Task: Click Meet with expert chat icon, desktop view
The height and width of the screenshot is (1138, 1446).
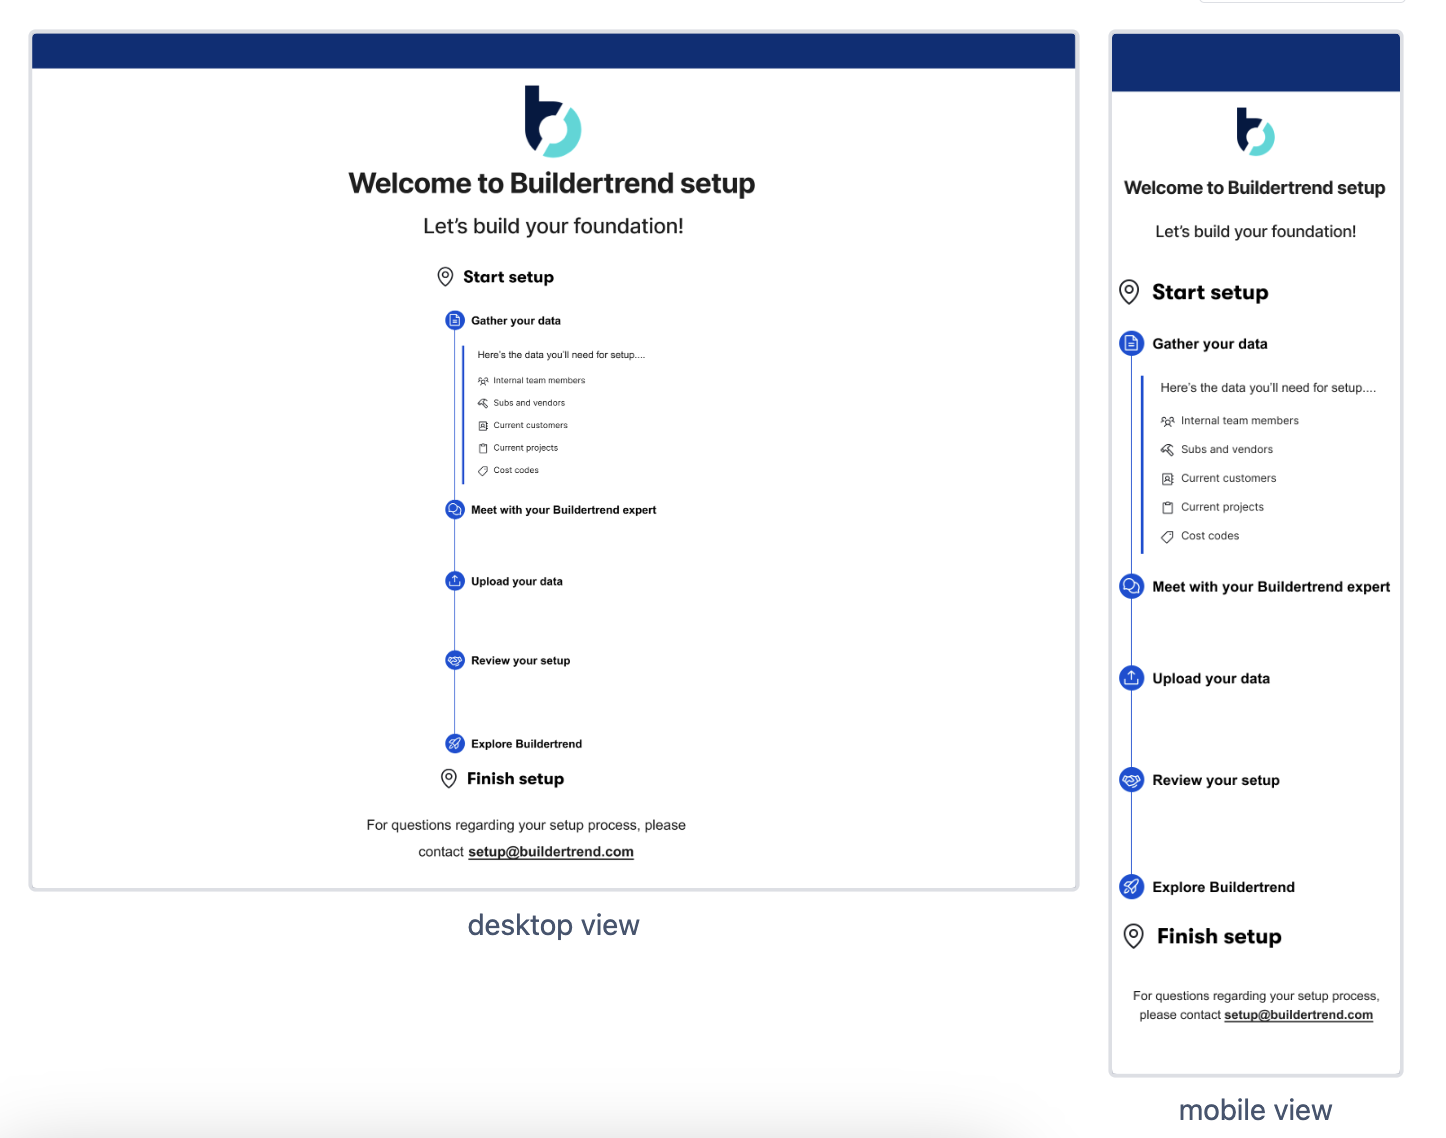Action: [455, 510]
